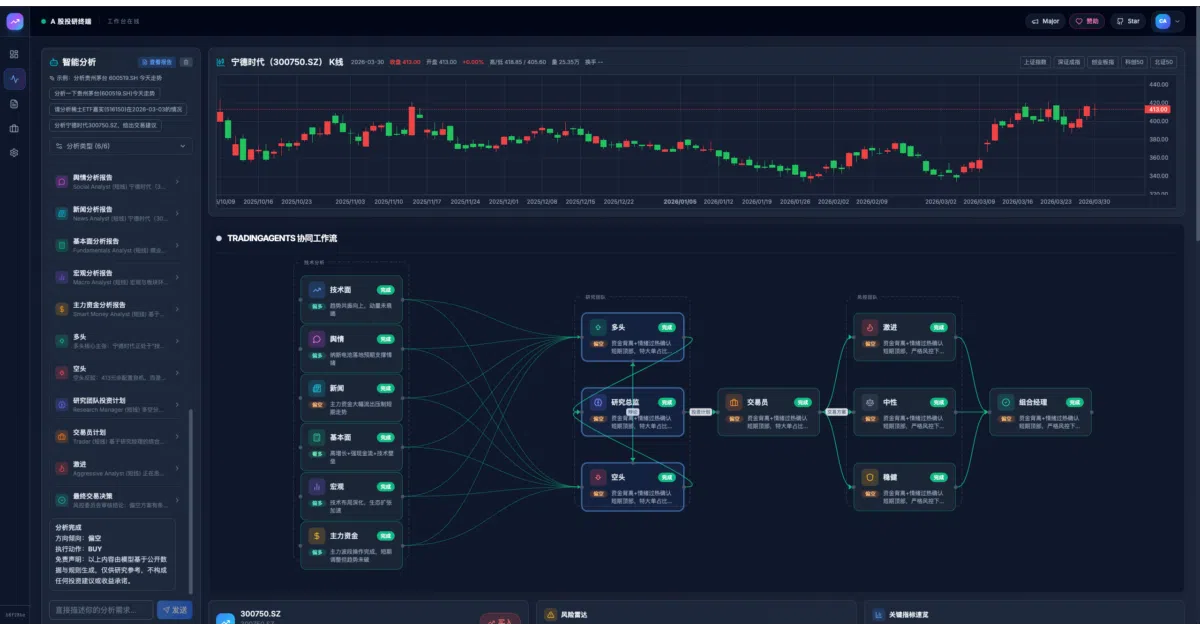This screenshot has width=1200, height=630.
Task: Select the activity pulse icon in sidebar
Action: tap(14, 79)
